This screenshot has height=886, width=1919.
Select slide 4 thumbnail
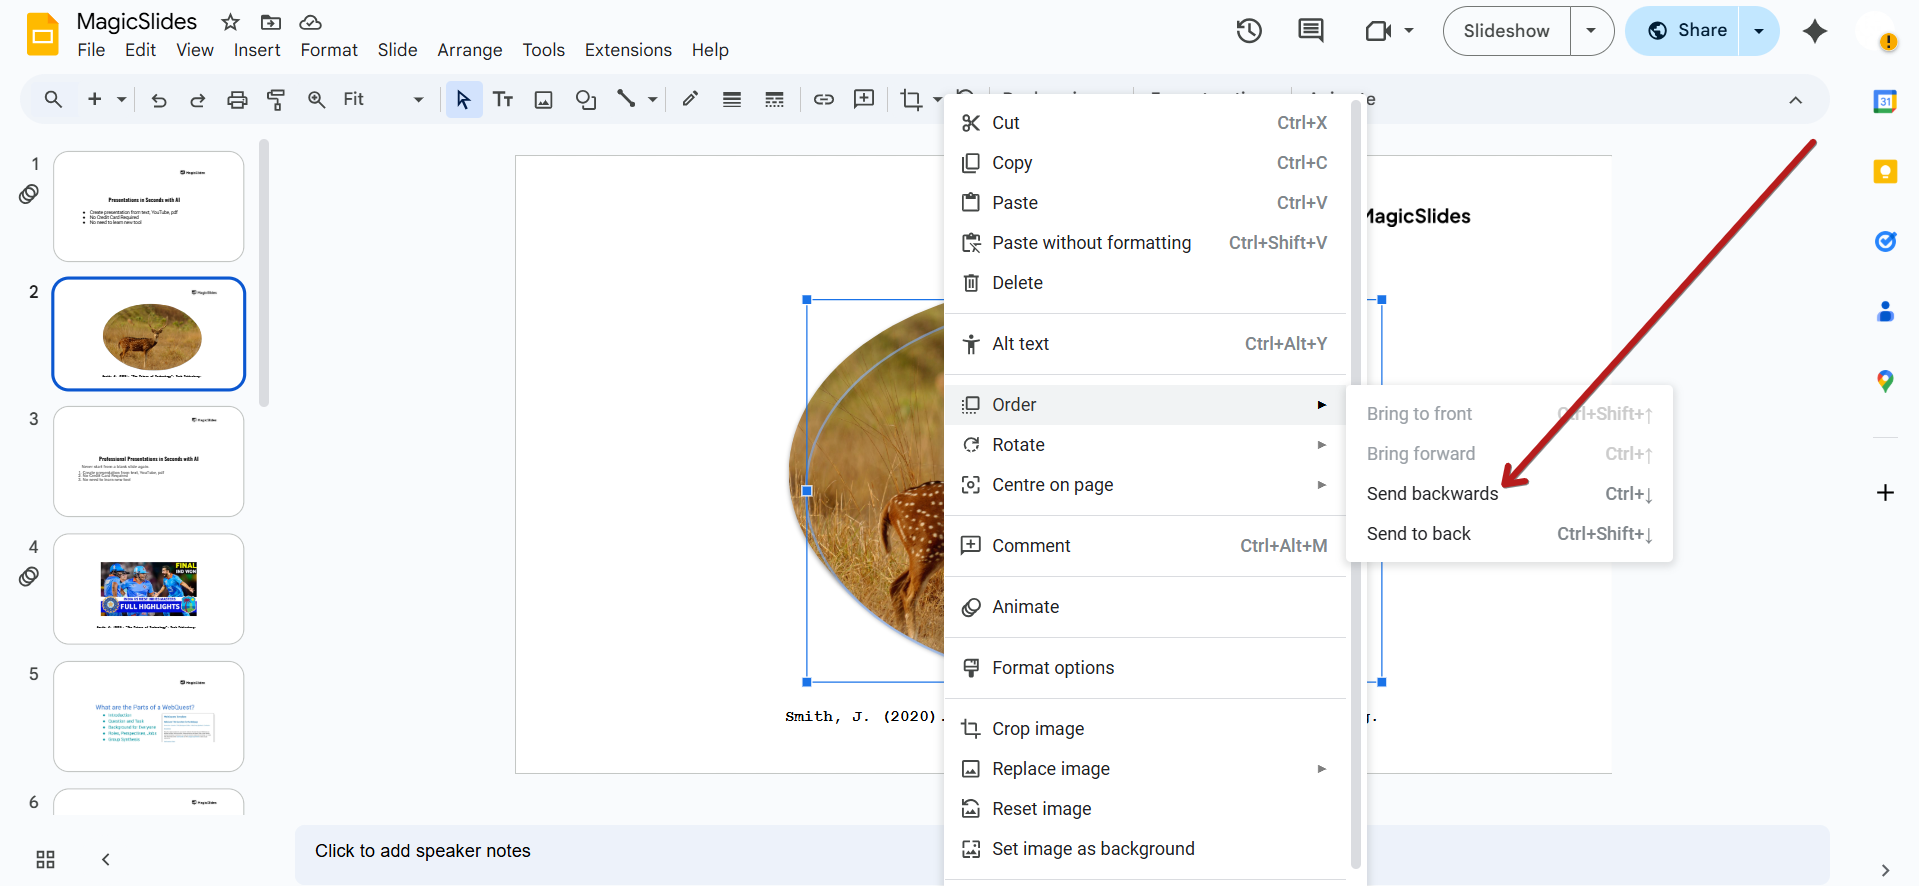pyautogui.click(x=149, y=589)
